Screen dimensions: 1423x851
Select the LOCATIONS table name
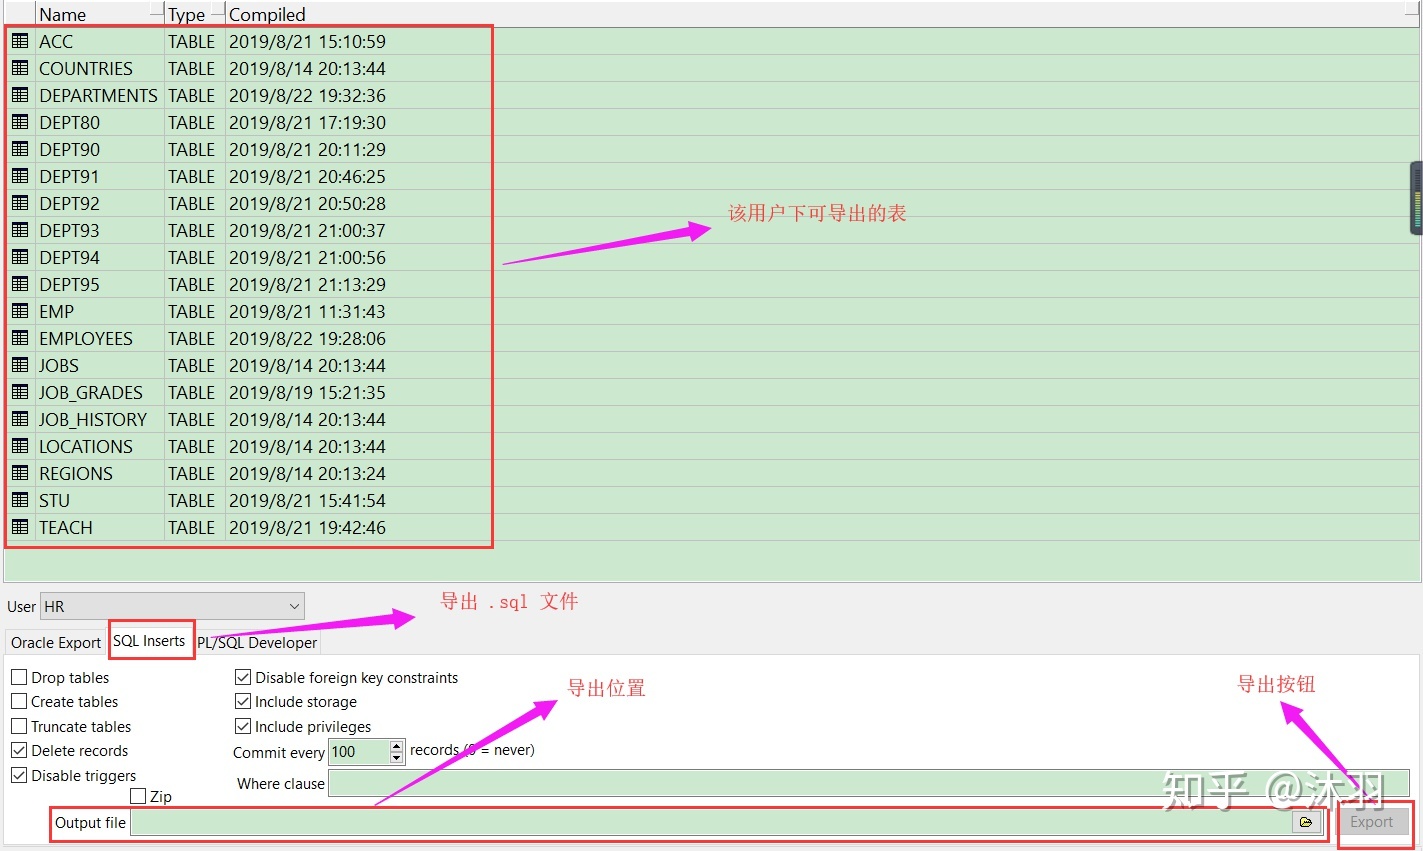pyautogui.click(x=86, y=446)
